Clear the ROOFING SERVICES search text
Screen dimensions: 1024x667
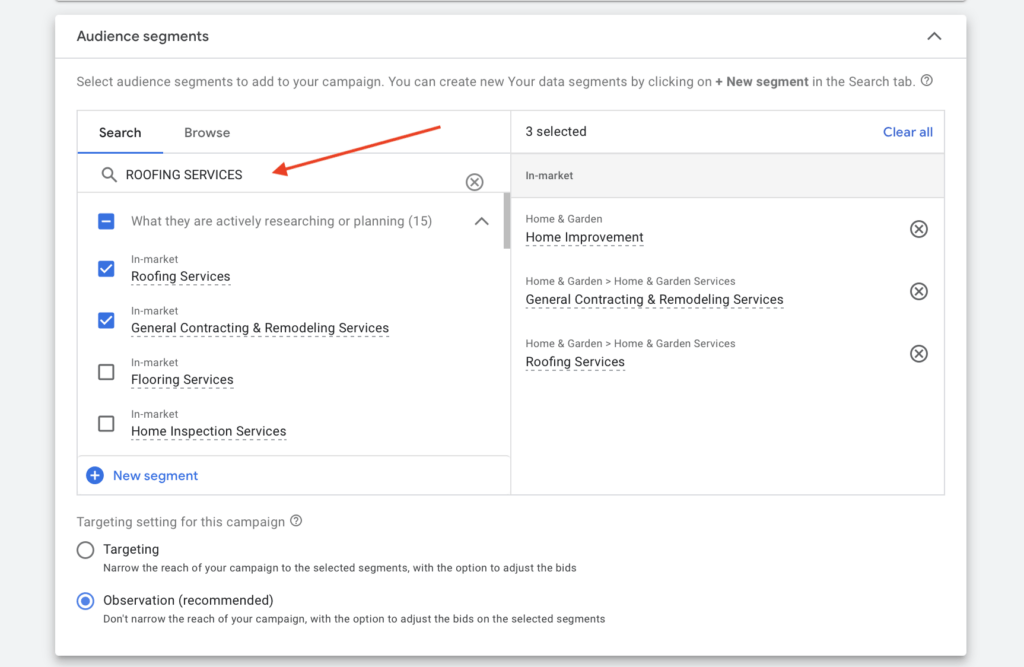click(x=474, y=182)
